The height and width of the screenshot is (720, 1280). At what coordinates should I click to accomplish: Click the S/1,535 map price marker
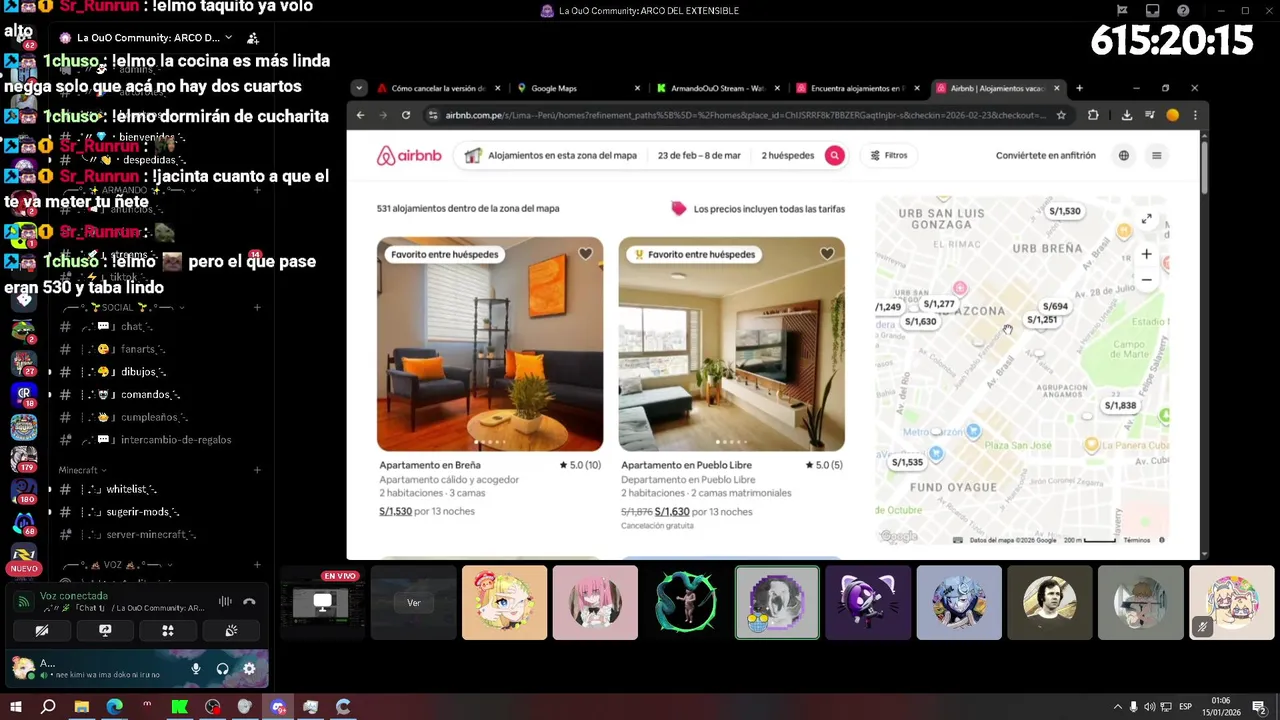click(907, 462)
